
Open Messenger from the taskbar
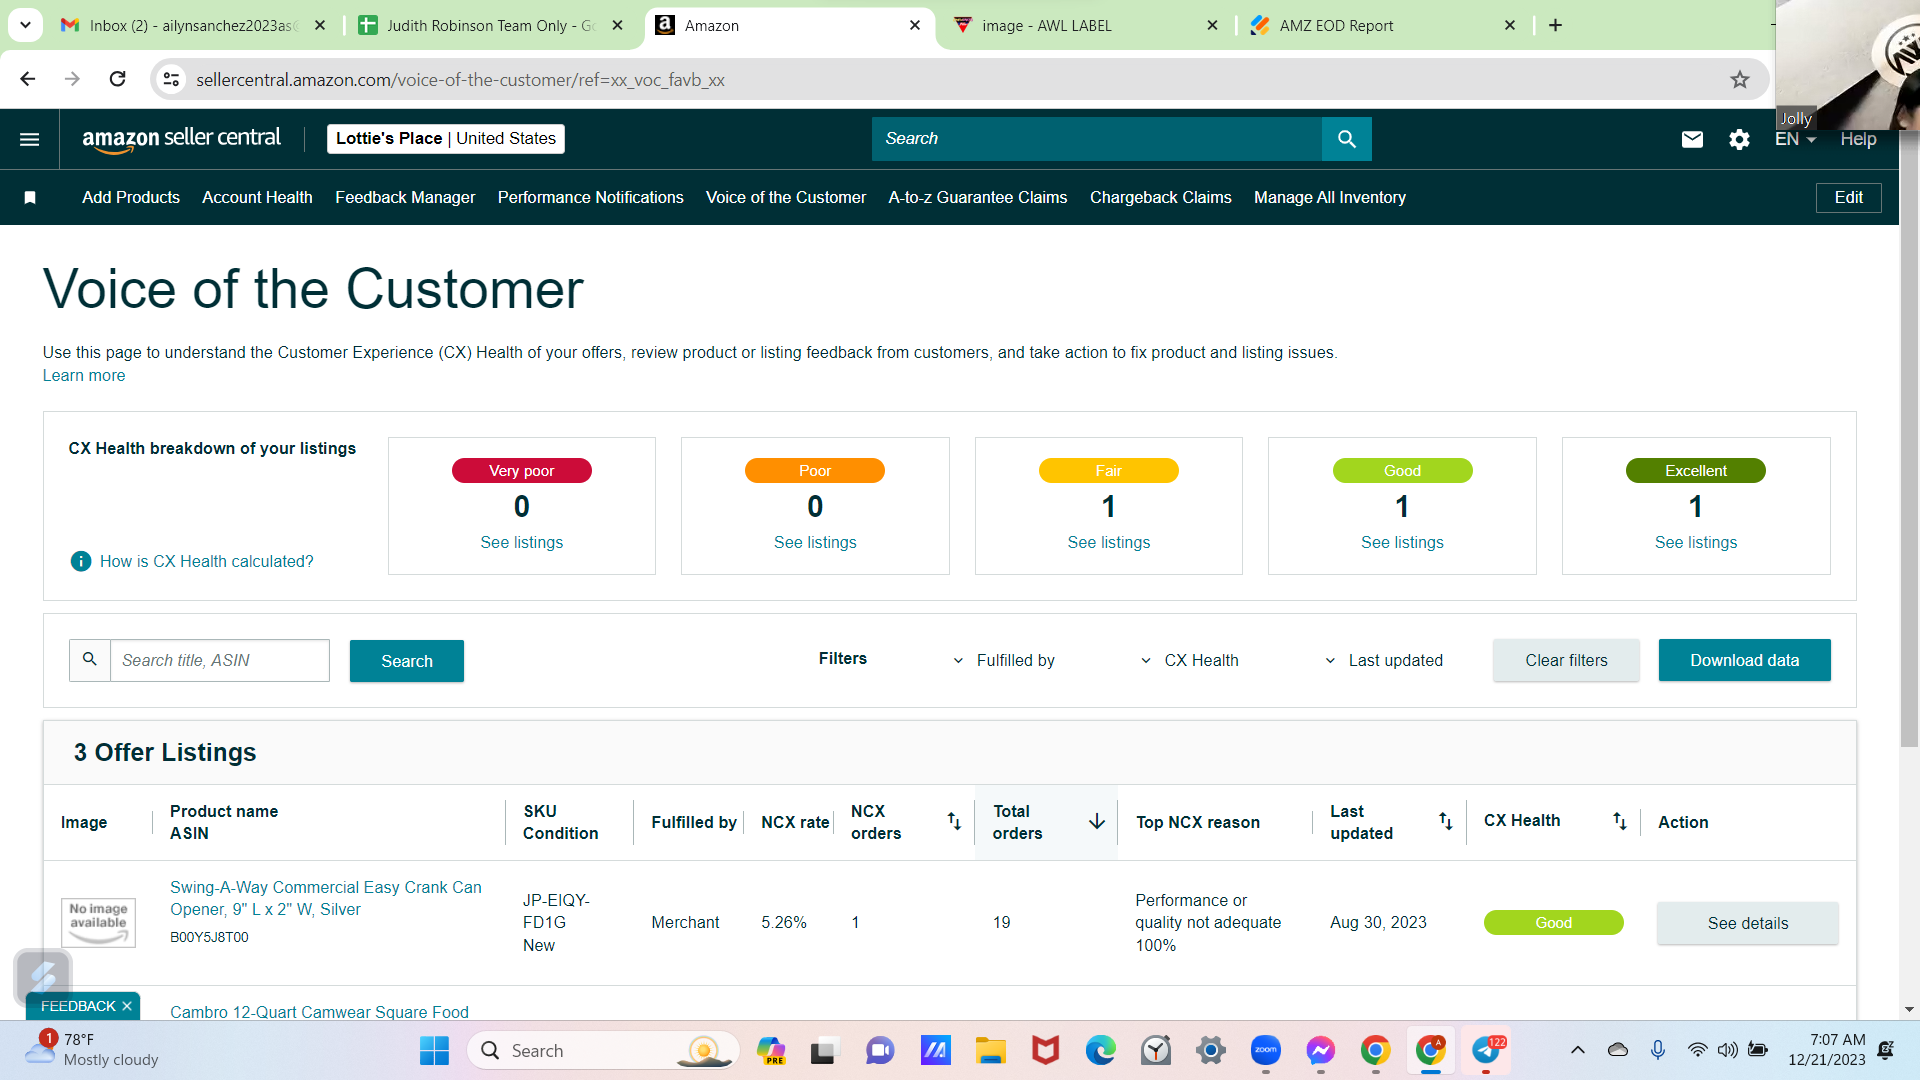(x=1320, y=1051)
